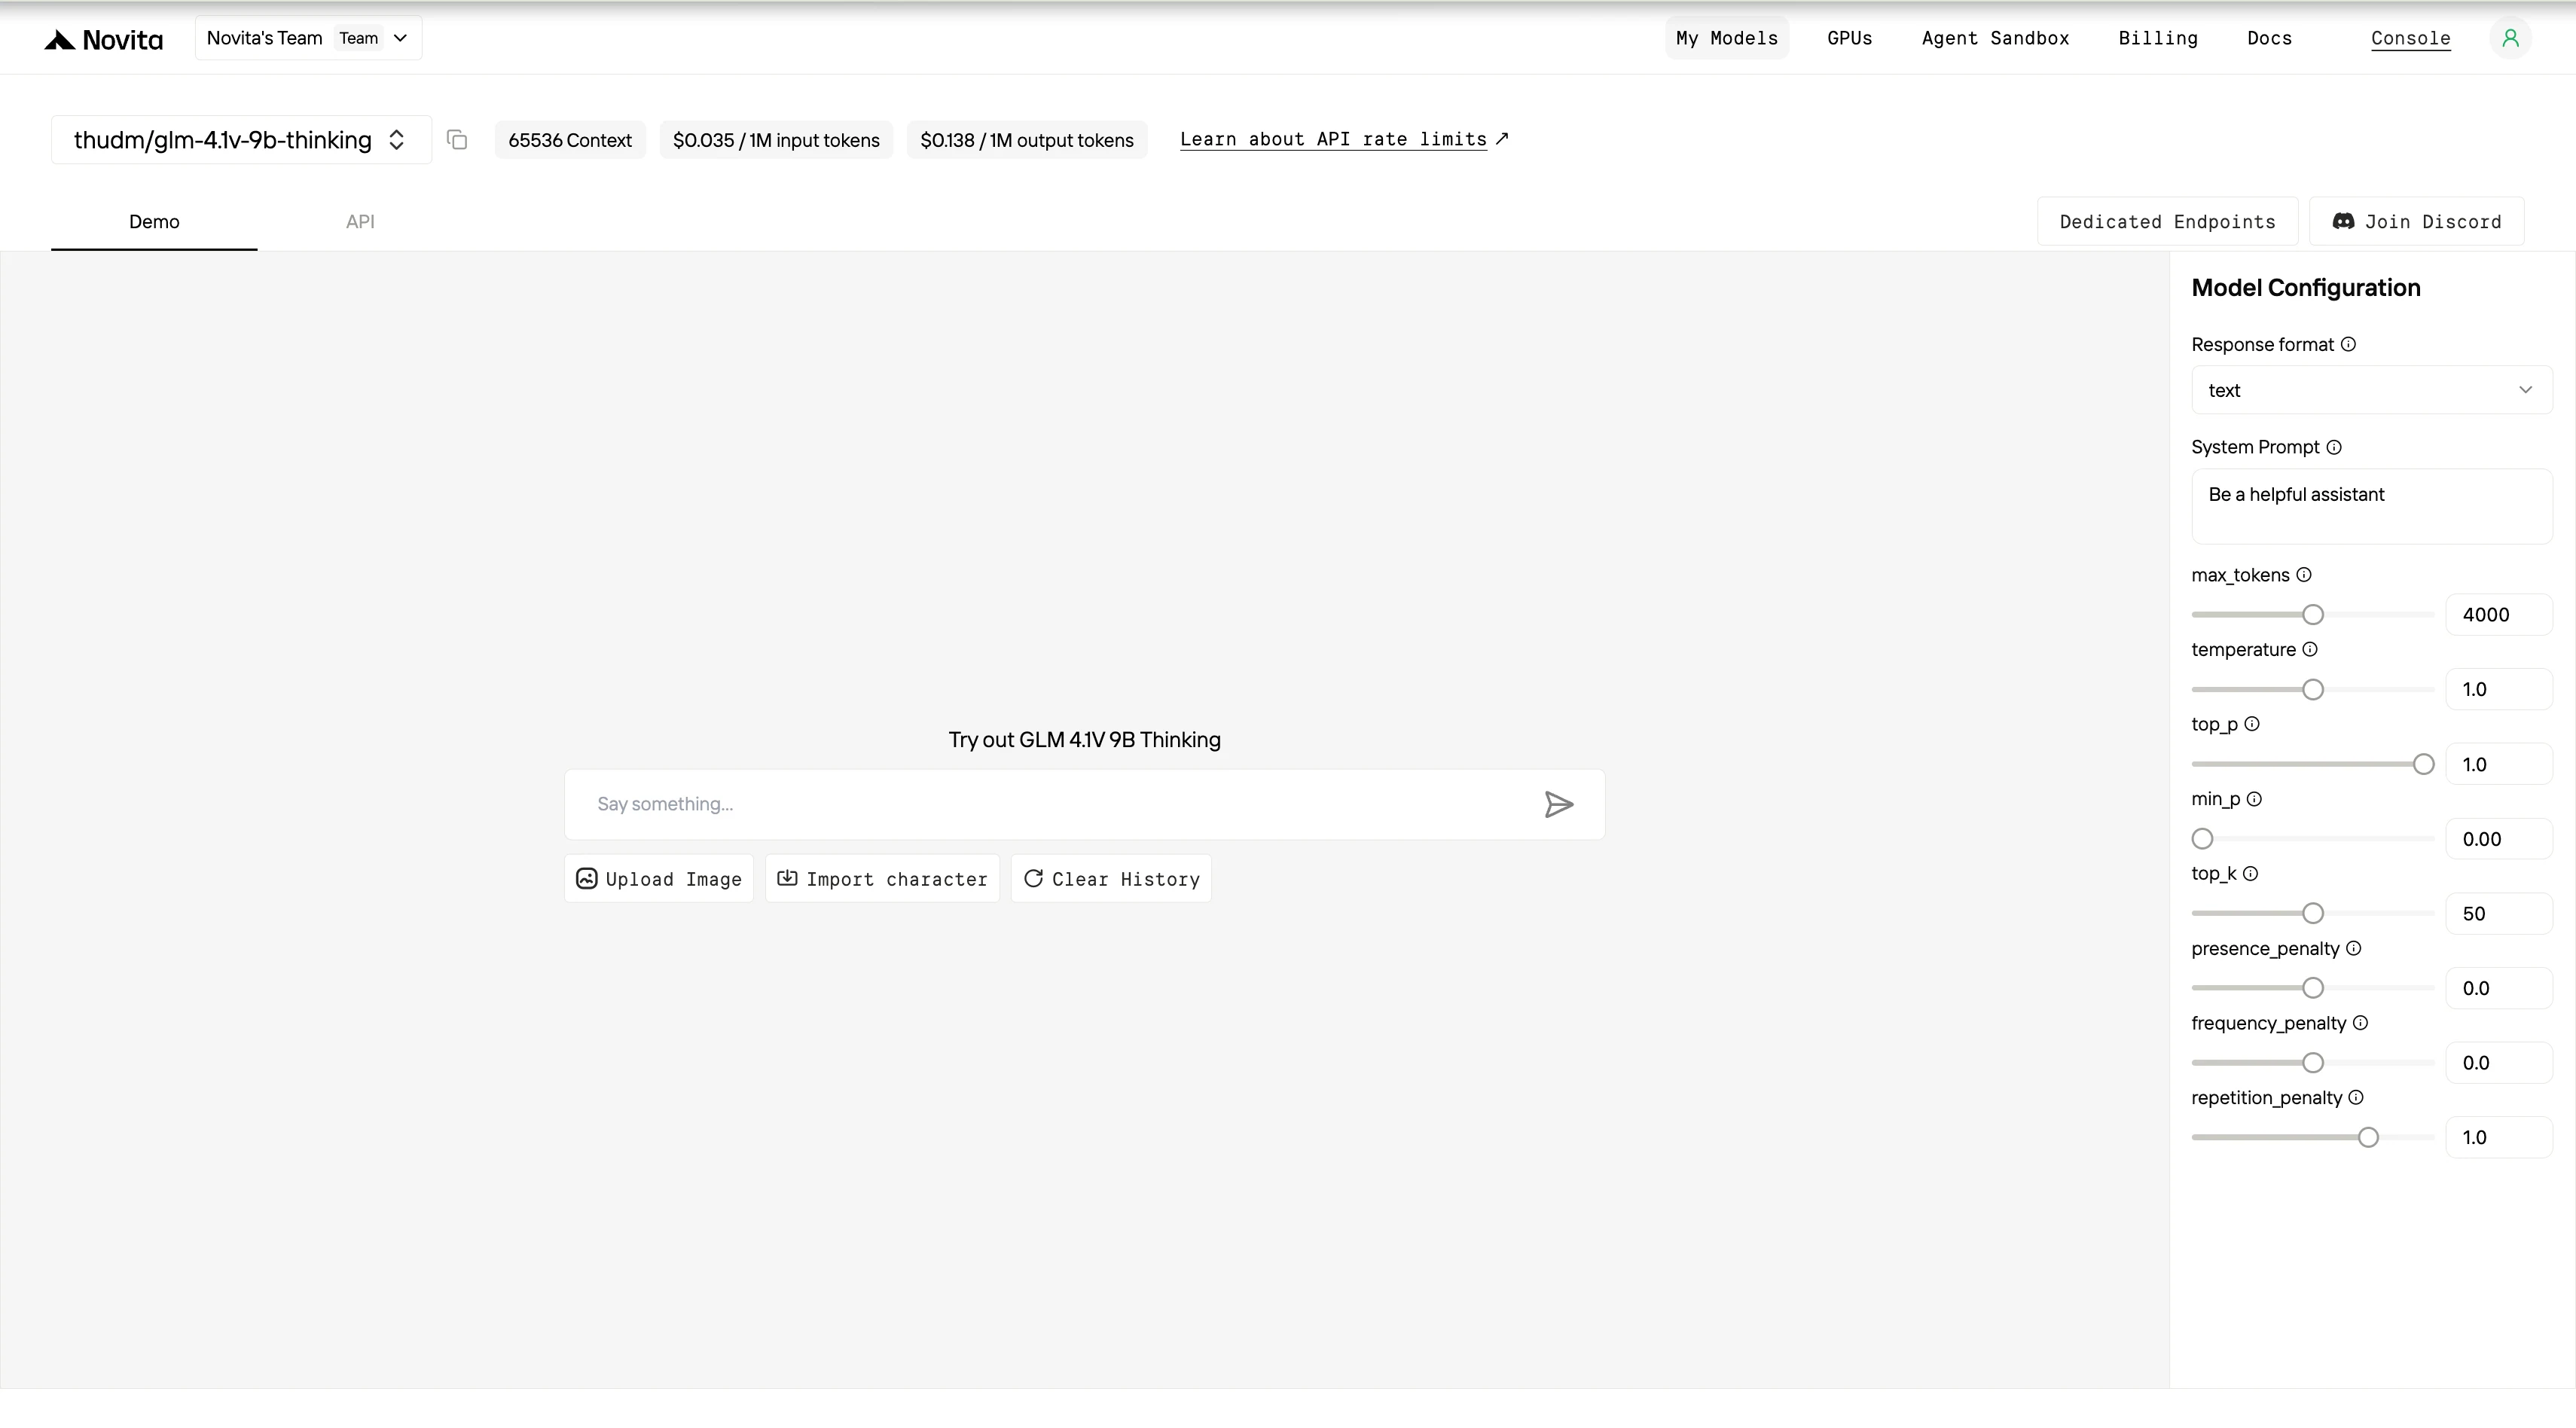Show info tooltip for repetition_penalty
The width and height of the screenshot is (2576, 1428).
(x=2355, y=1098)
